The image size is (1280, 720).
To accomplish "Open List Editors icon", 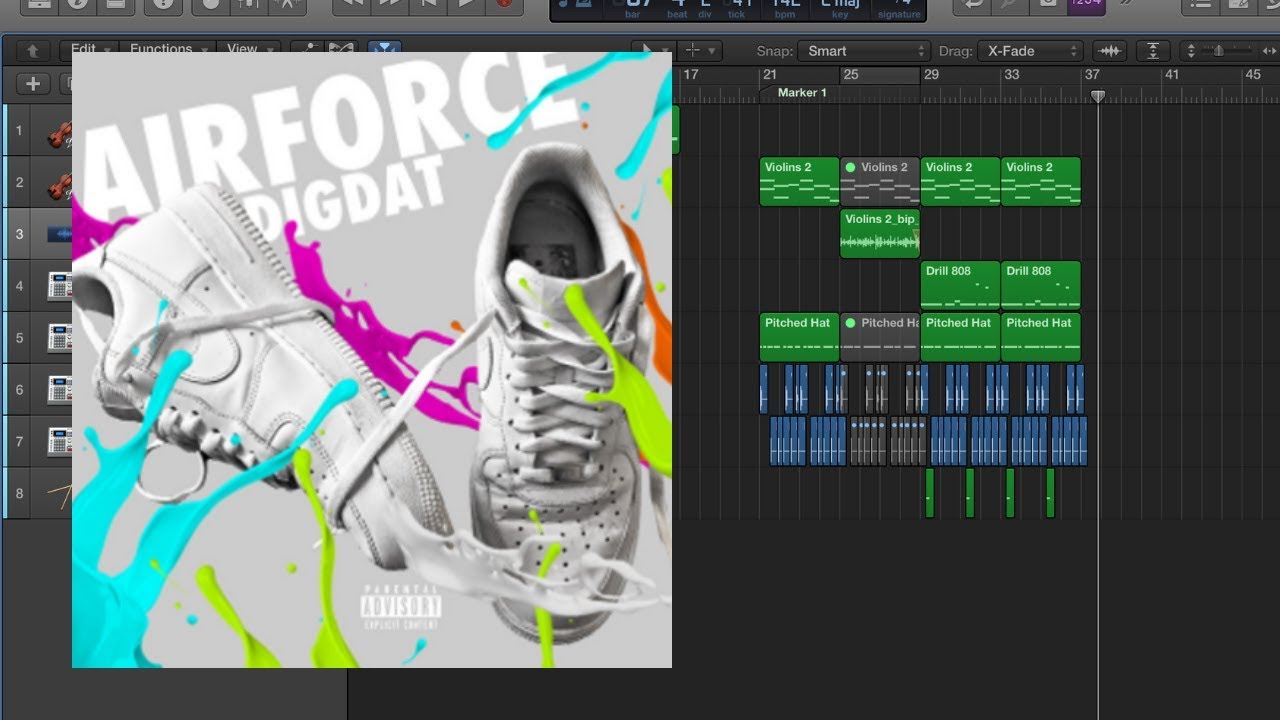I will coord(1199,5).
